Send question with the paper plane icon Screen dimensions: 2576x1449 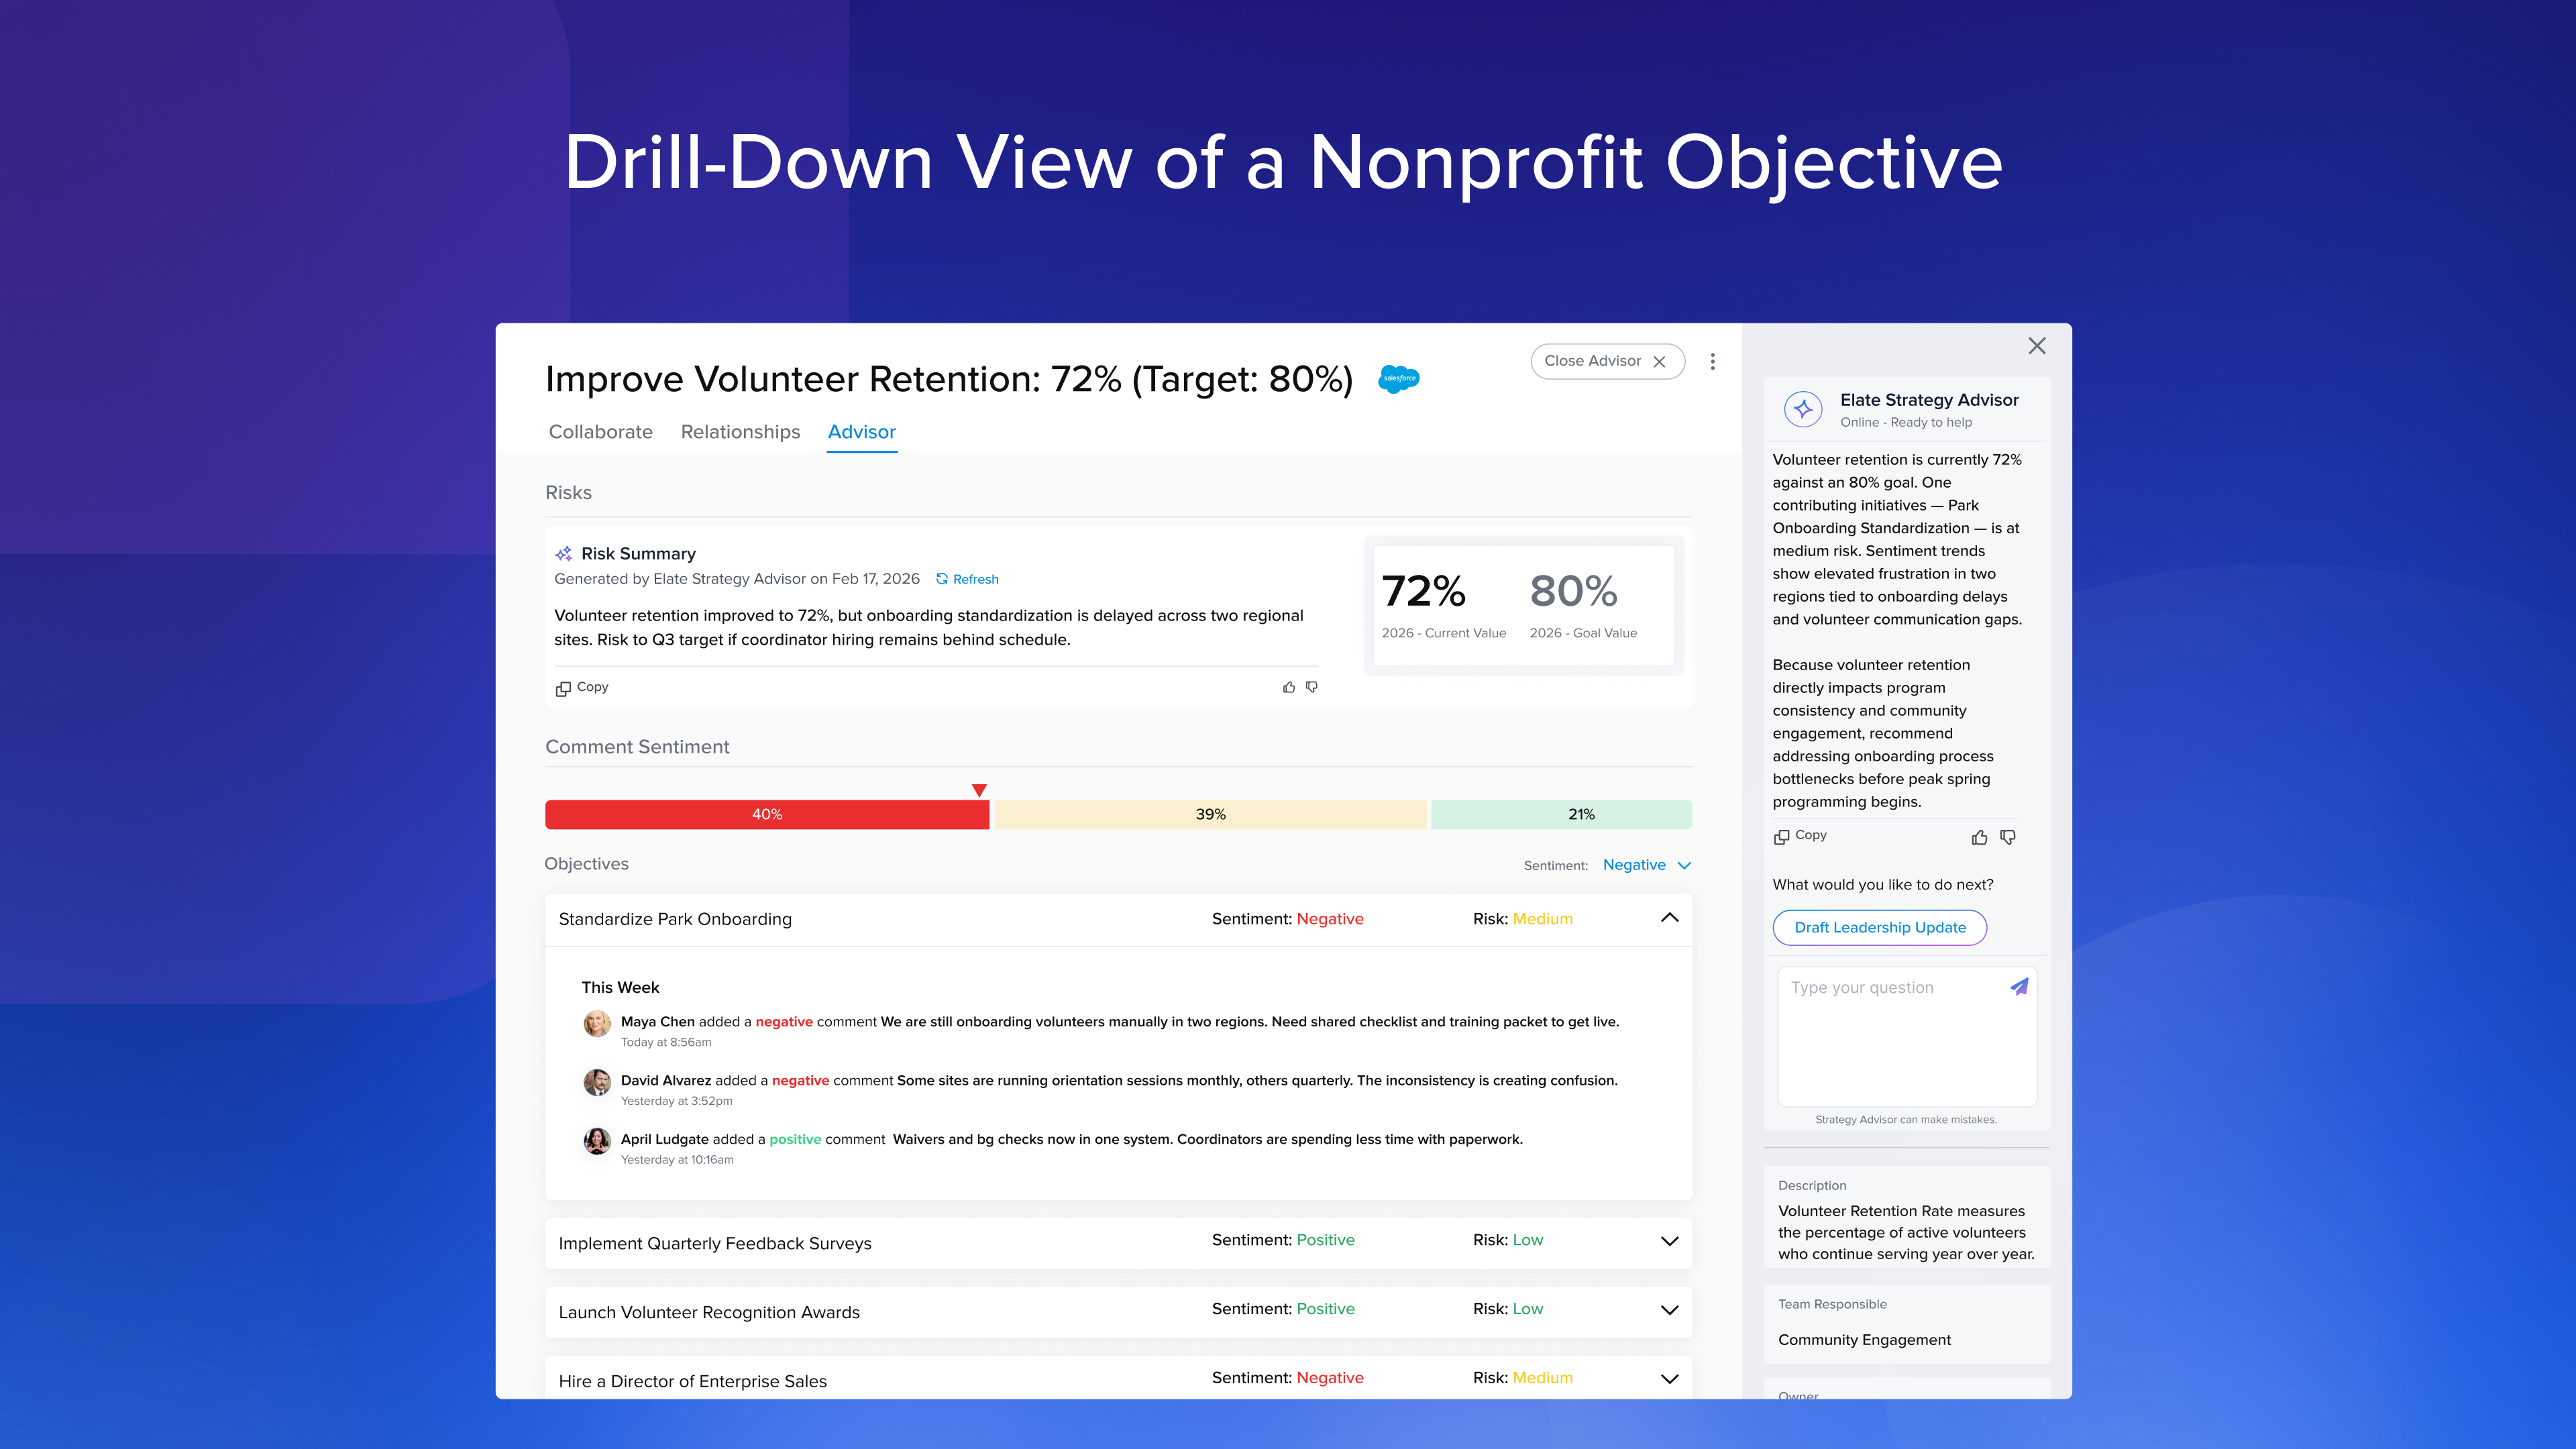(2019, 987)
